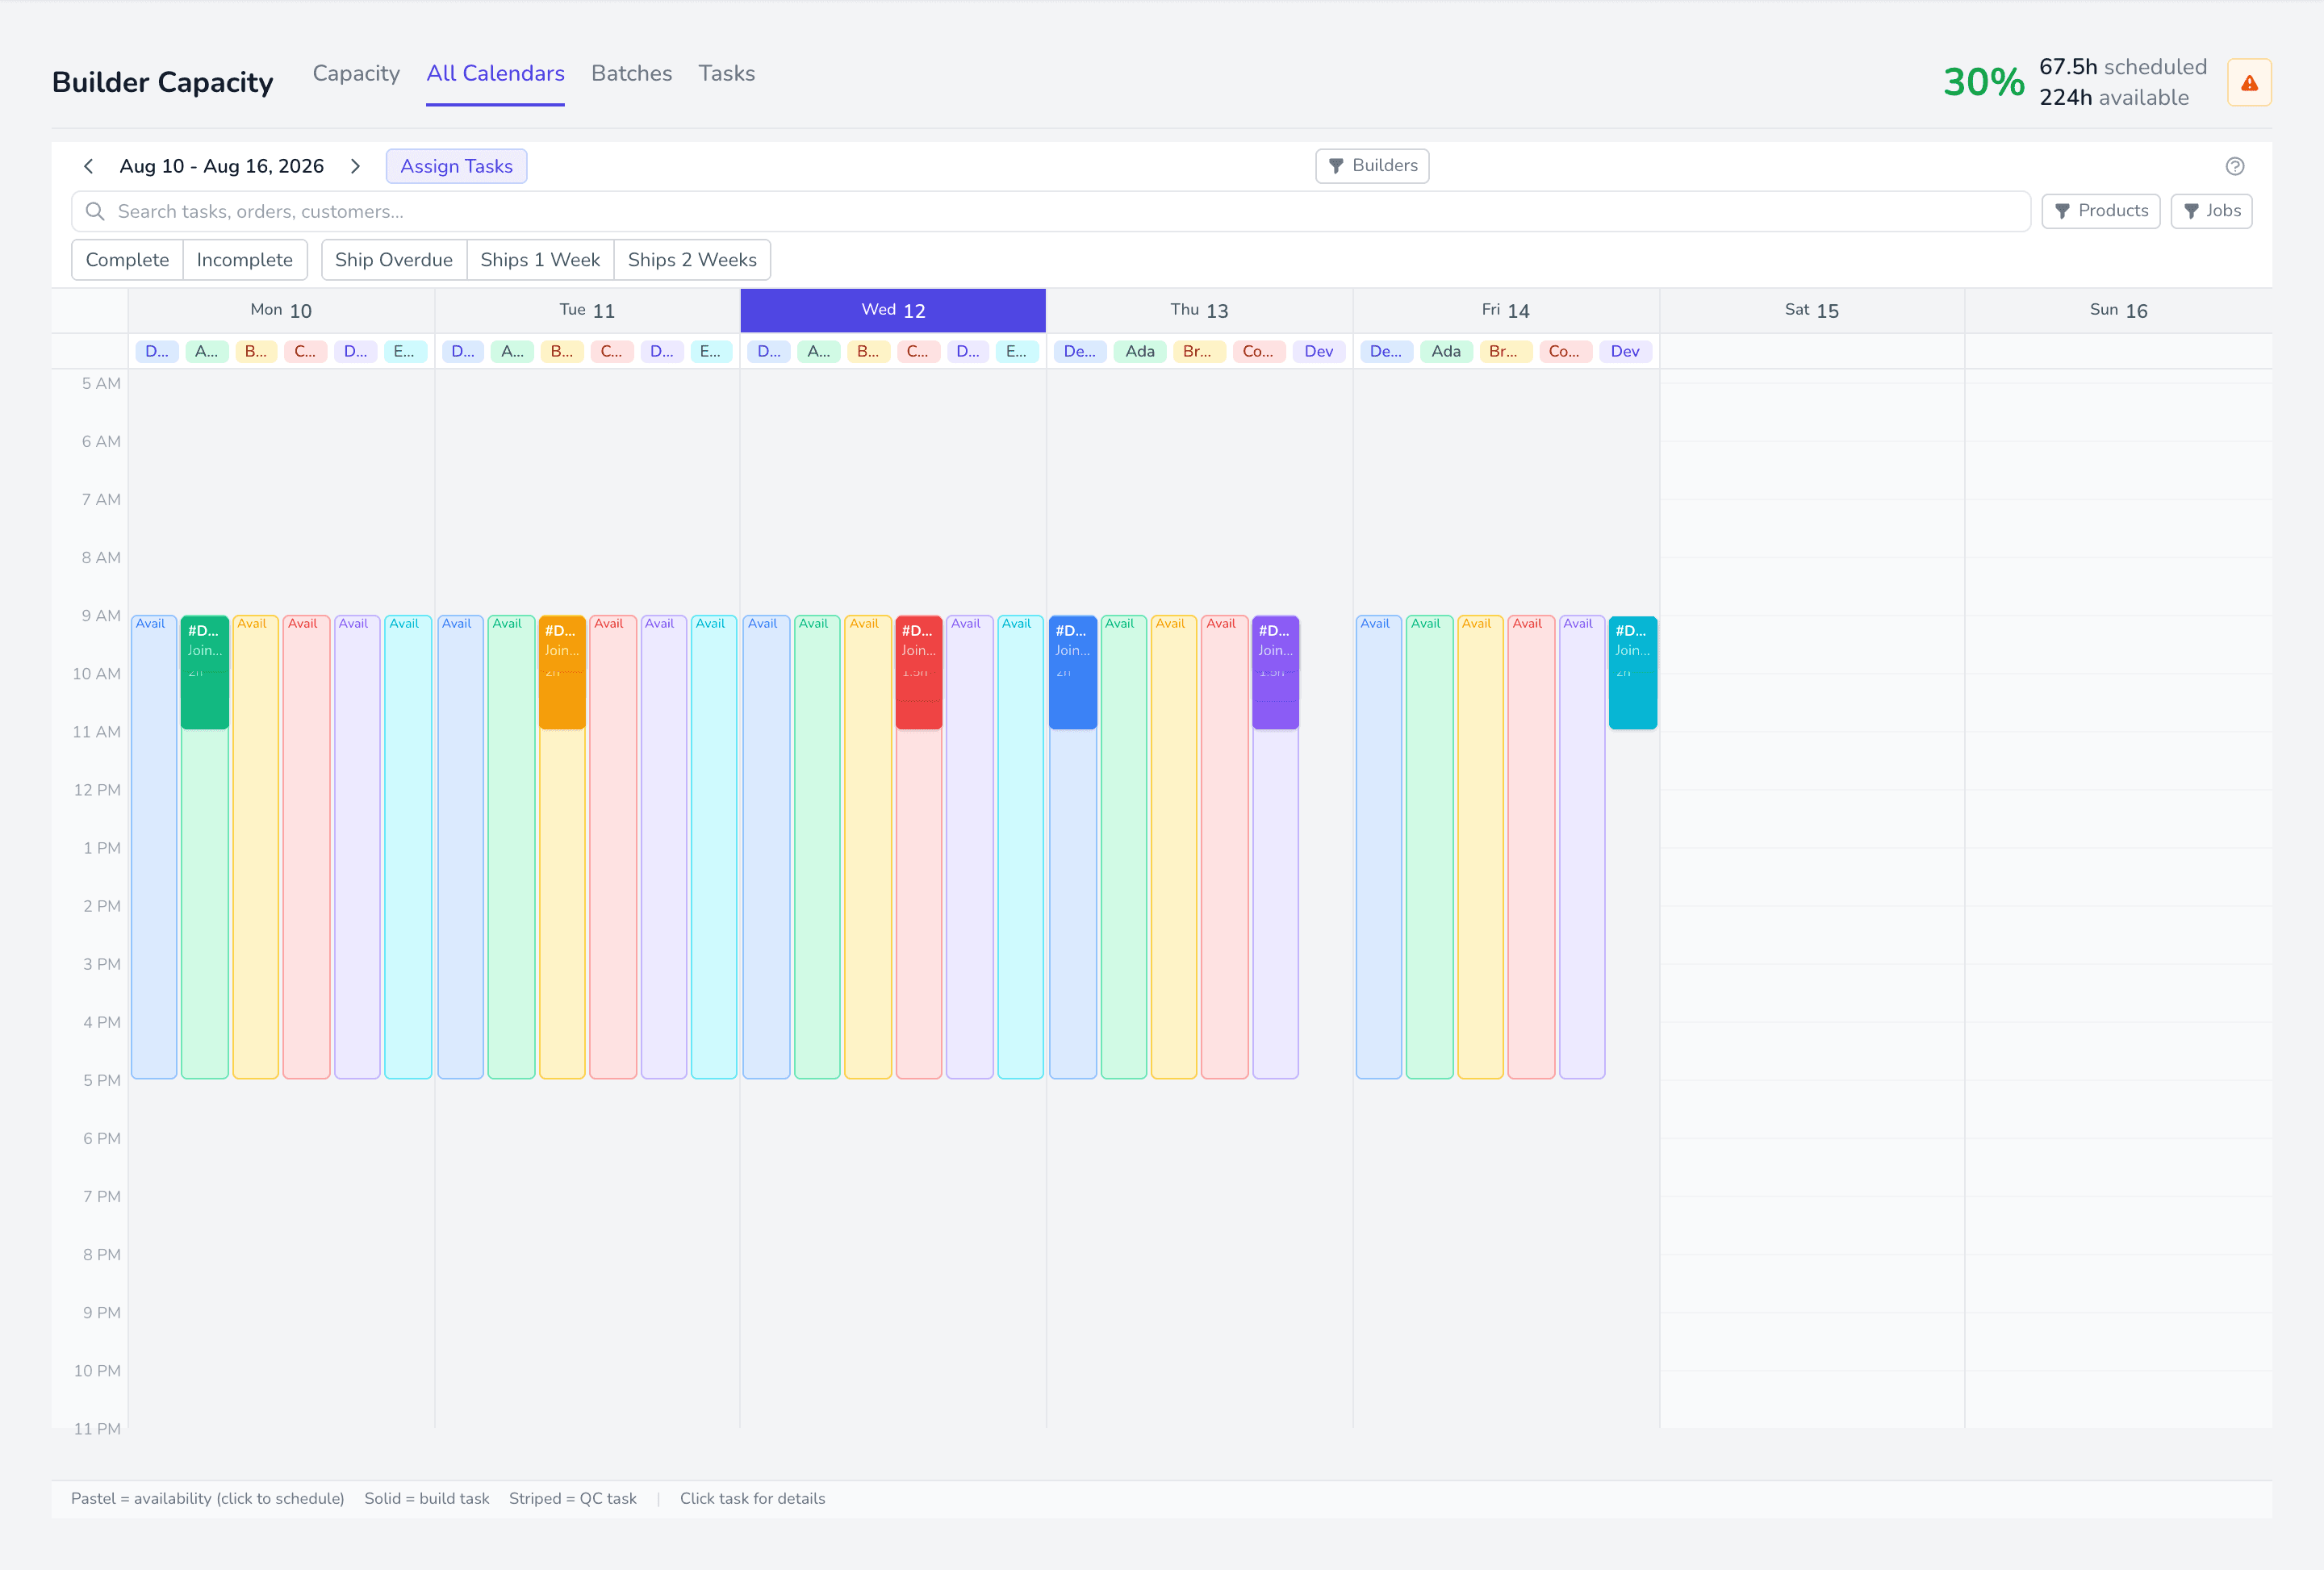Screen dimensions: 2324x1570
Task: Click the '224h available' text
Action: click(2114, 97)
